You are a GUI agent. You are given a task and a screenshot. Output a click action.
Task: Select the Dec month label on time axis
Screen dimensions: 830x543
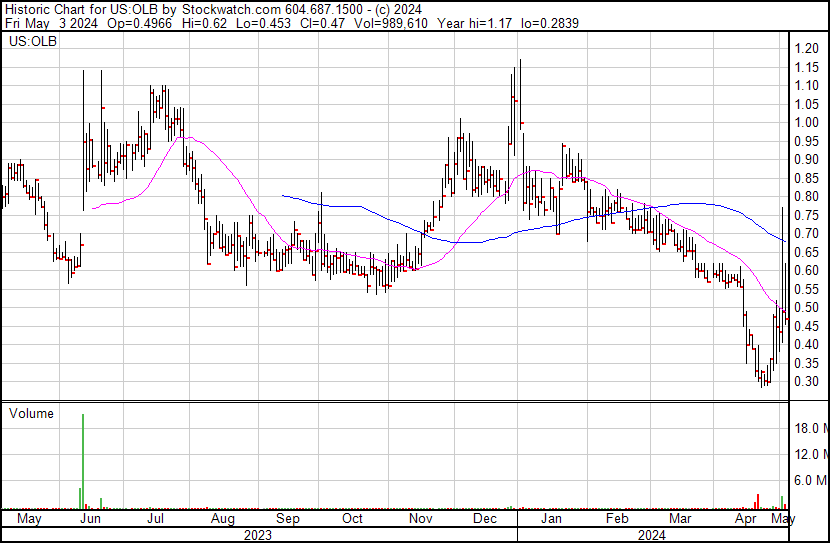click(487, 519)
